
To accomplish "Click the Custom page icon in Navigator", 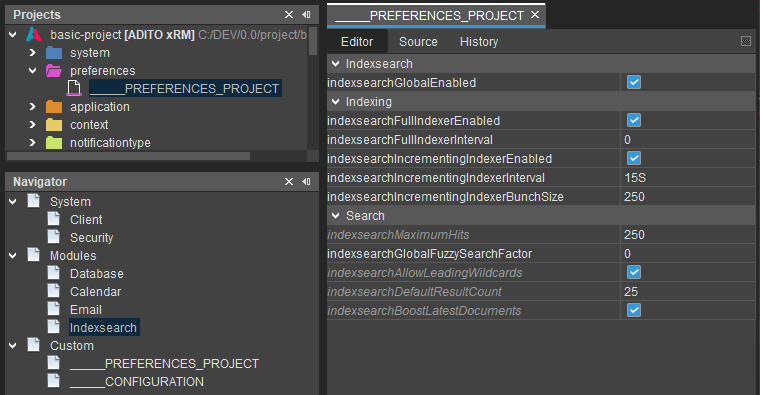I will (33, 345).
